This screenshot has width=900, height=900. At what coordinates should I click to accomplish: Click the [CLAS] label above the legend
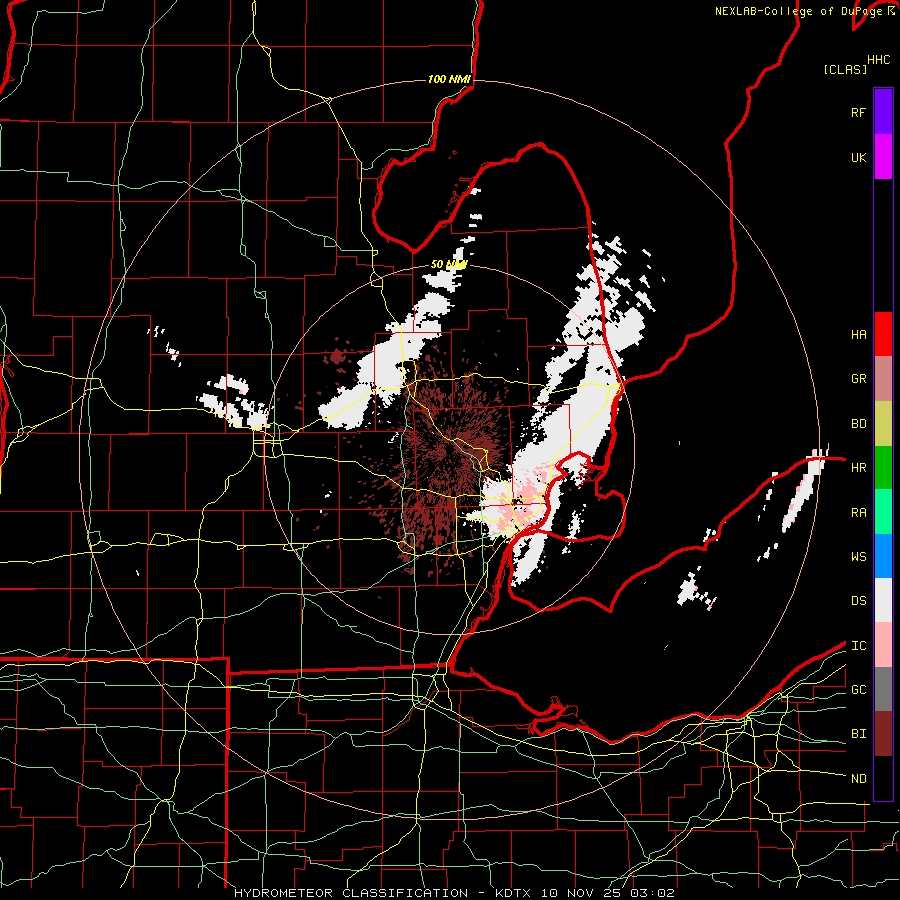coord(844,69)
